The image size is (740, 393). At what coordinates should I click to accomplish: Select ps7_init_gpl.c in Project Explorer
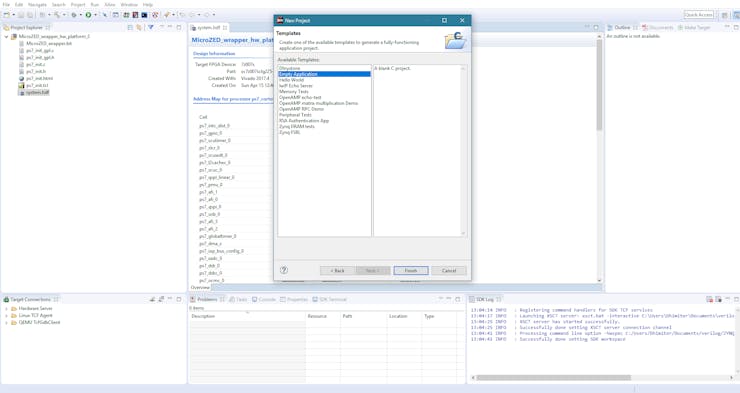coord(40,50)
